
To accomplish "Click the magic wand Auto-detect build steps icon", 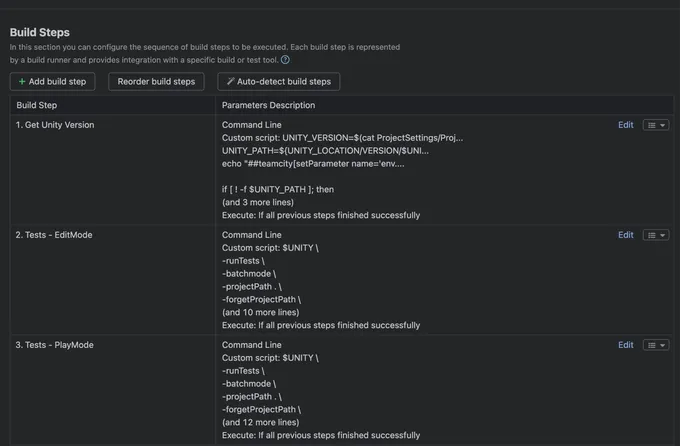I will tap(231, 82).
